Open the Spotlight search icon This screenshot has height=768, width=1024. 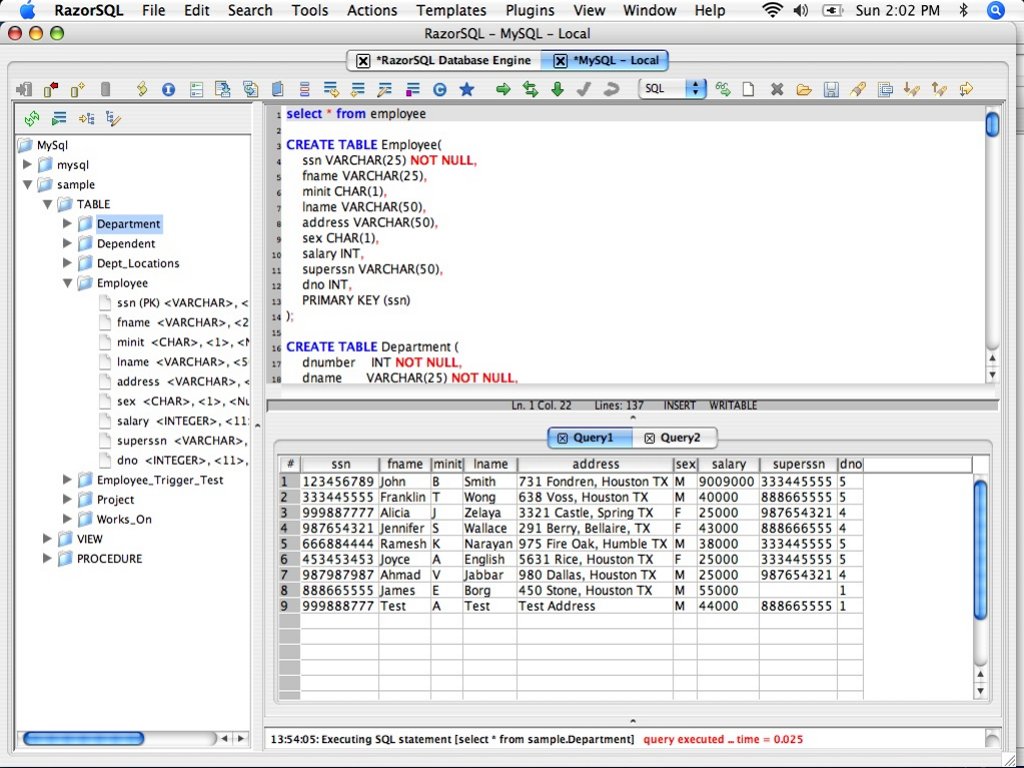coord(995,10)
